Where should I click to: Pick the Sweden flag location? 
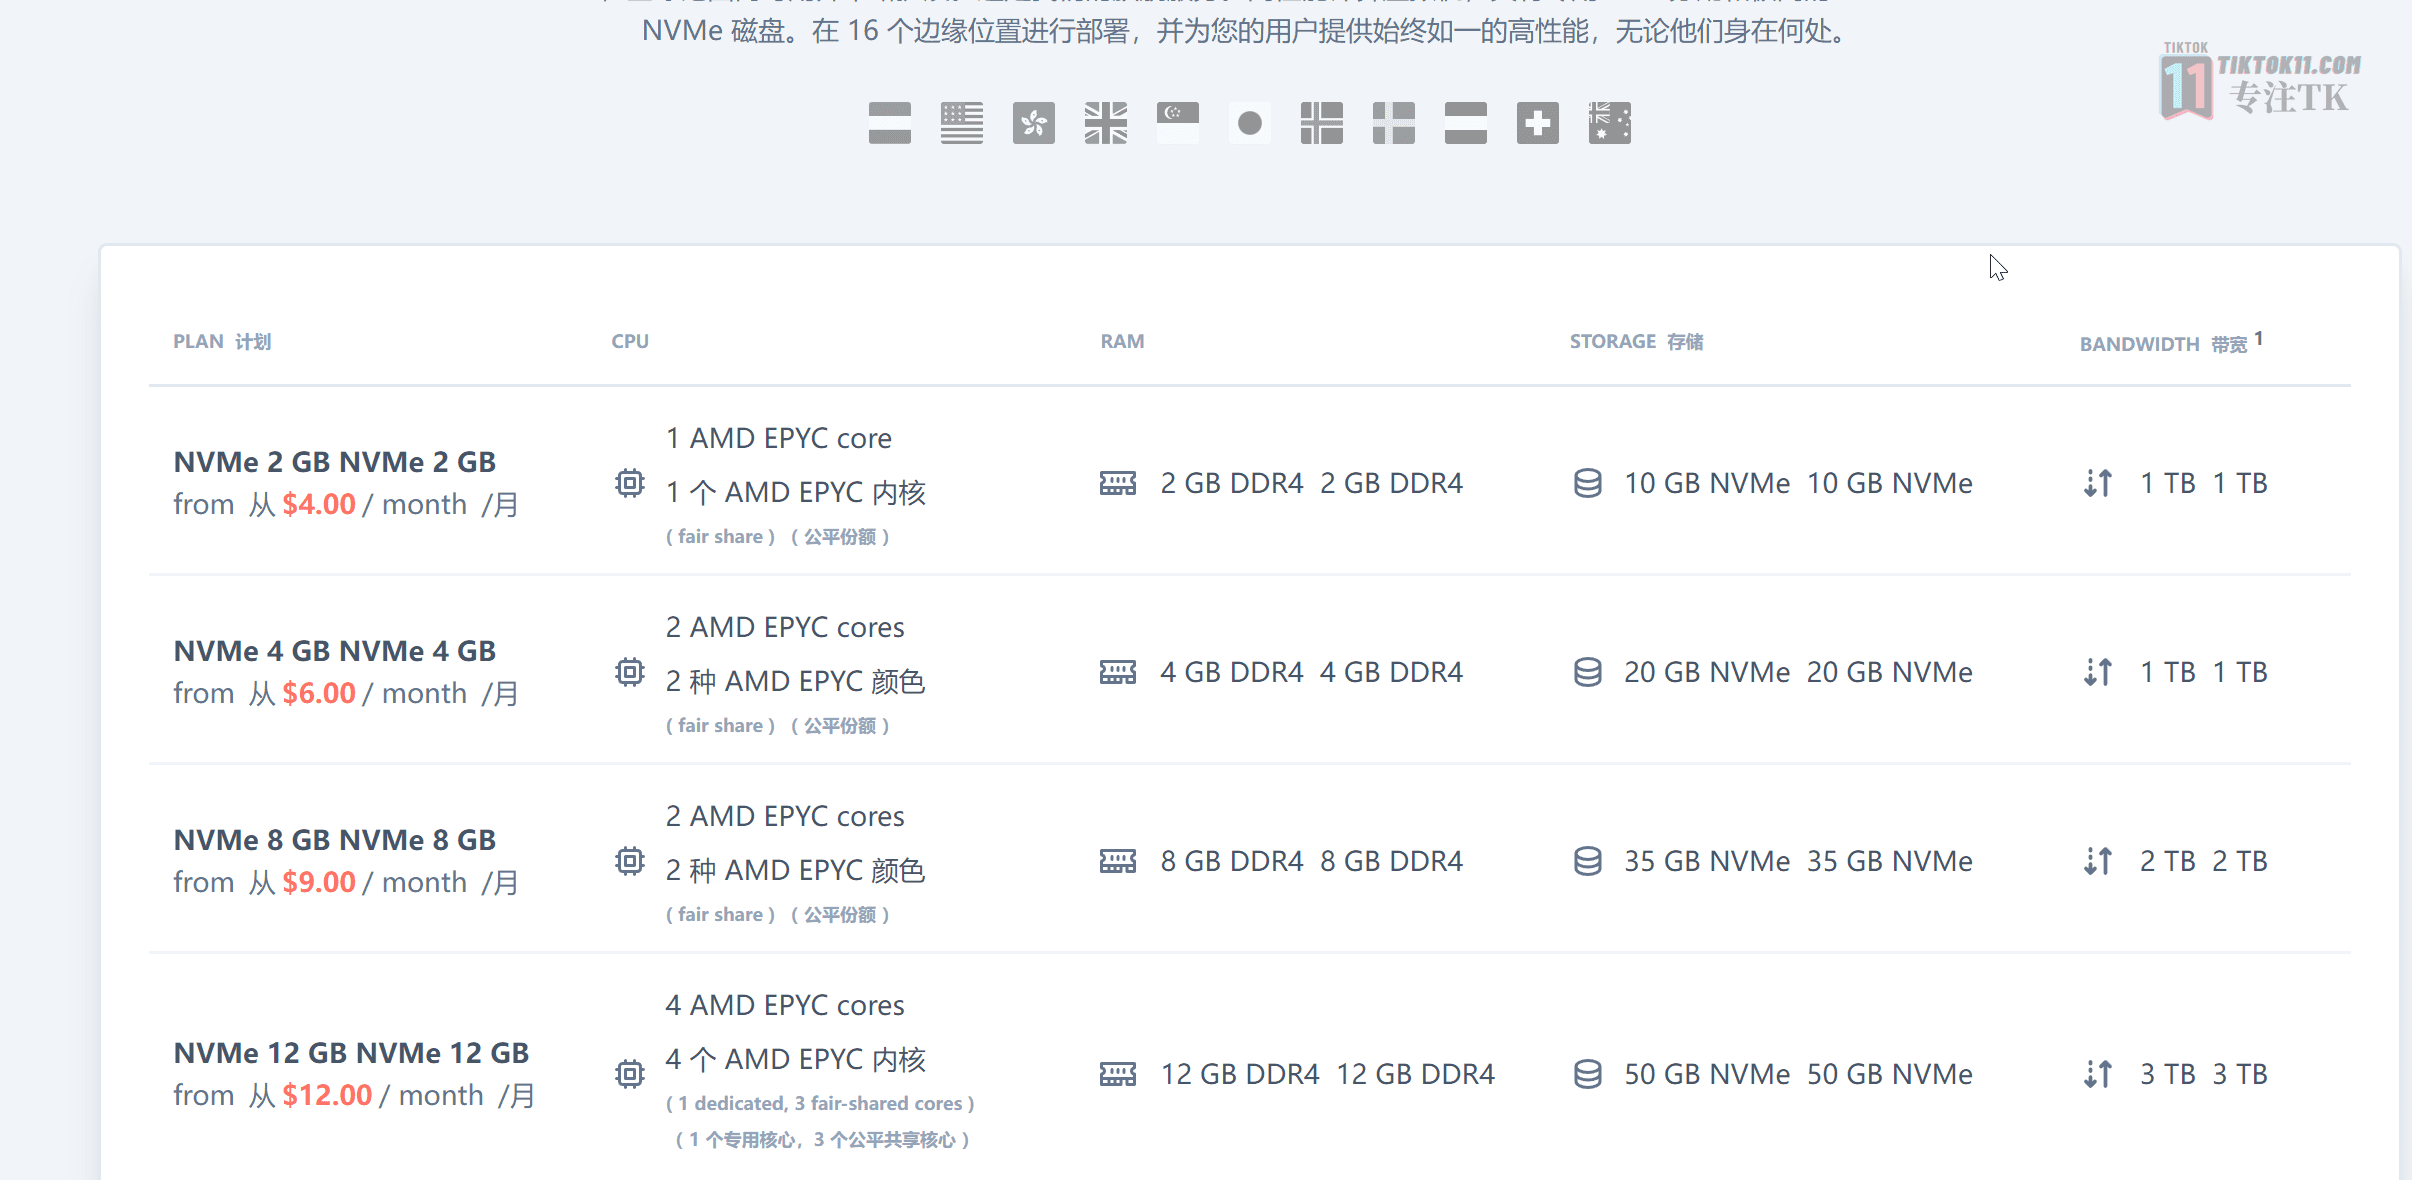click(x=1394, y=123)
